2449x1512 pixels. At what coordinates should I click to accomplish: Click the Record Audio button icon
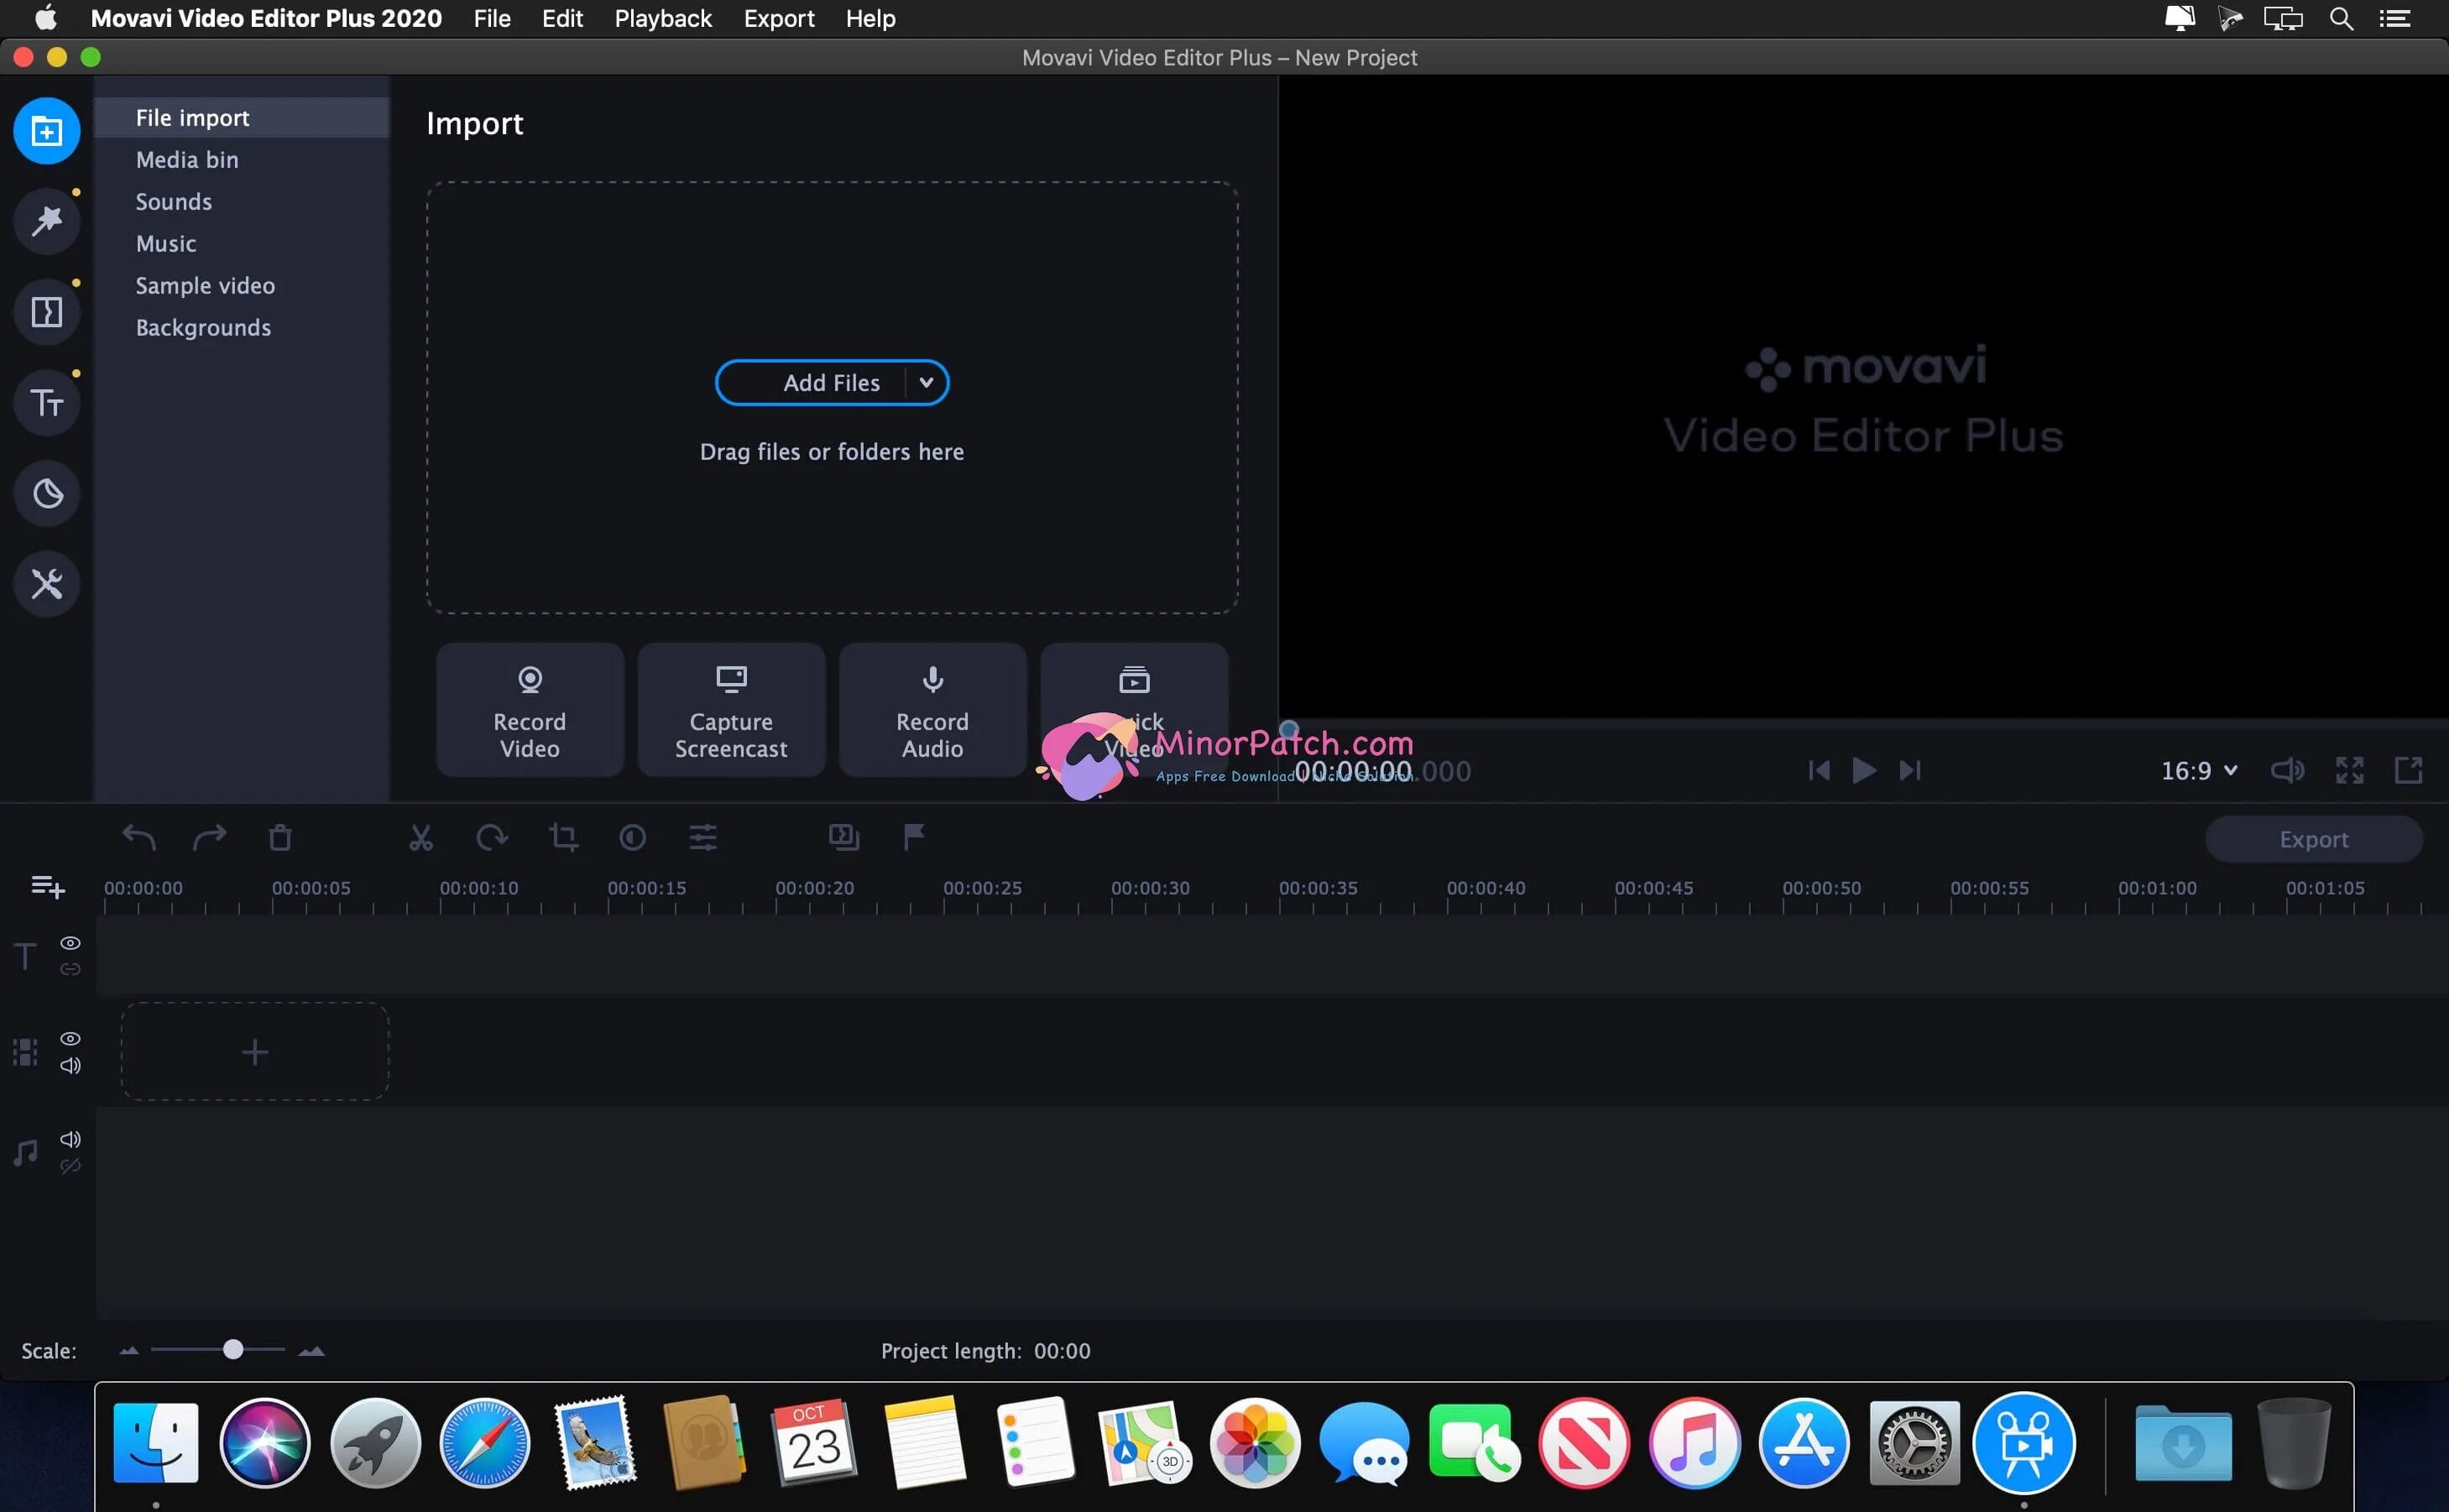click(932, 678)
